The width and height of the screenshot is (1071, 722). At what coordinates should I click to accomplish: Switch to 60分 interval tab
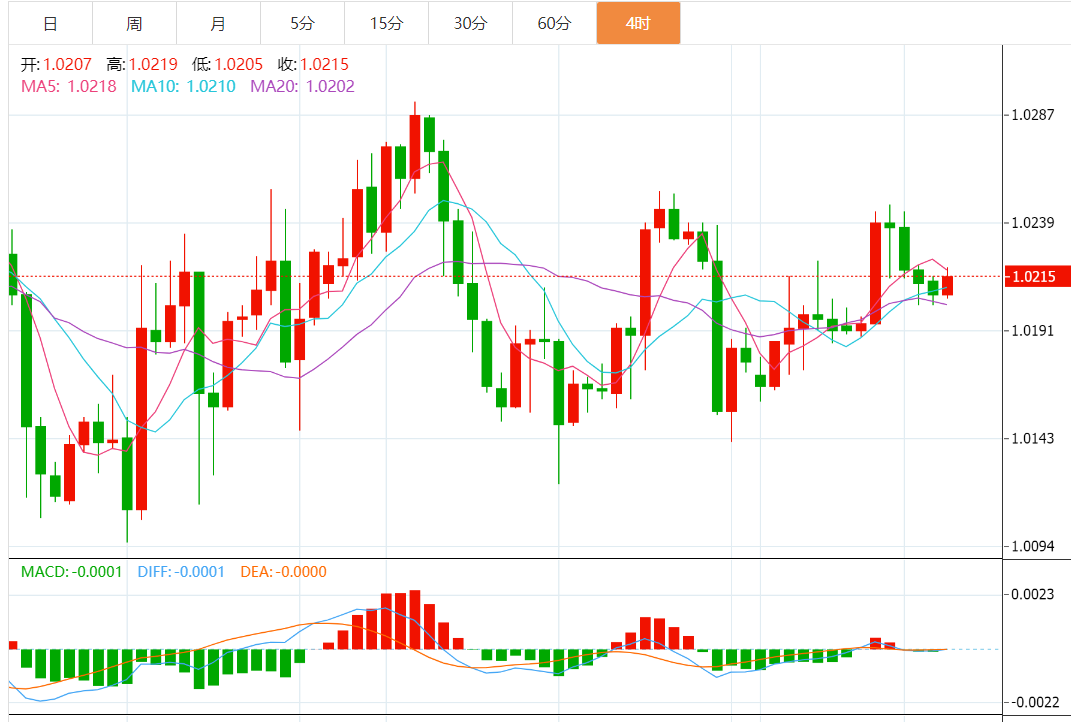[x=554, y=23]
